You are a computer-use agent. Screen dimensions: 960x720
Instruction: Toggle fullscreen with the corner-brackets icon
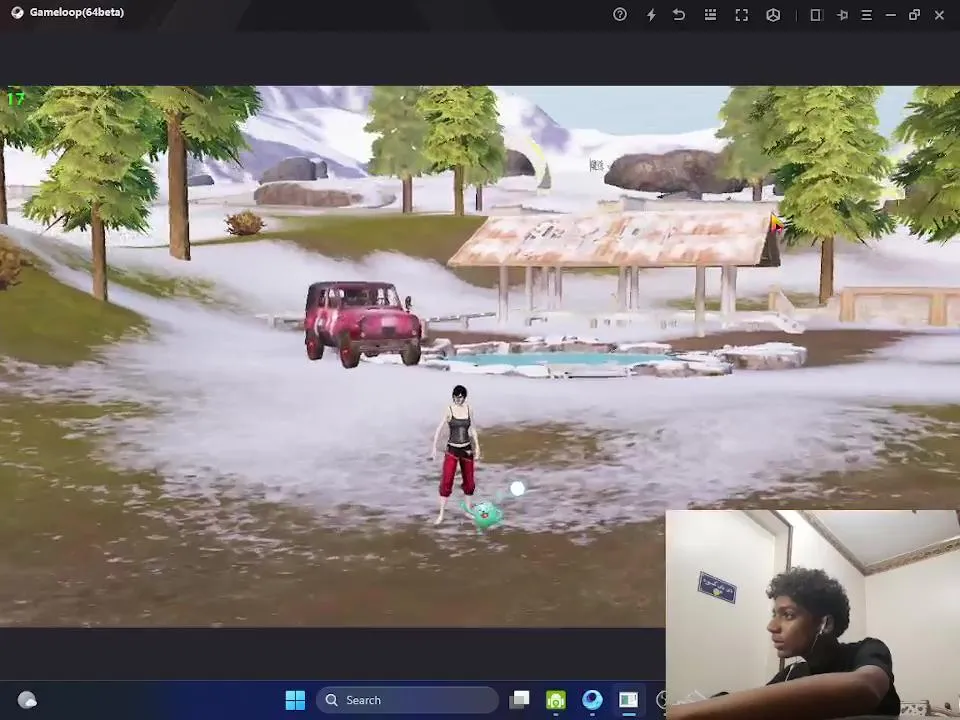[741, 15]
